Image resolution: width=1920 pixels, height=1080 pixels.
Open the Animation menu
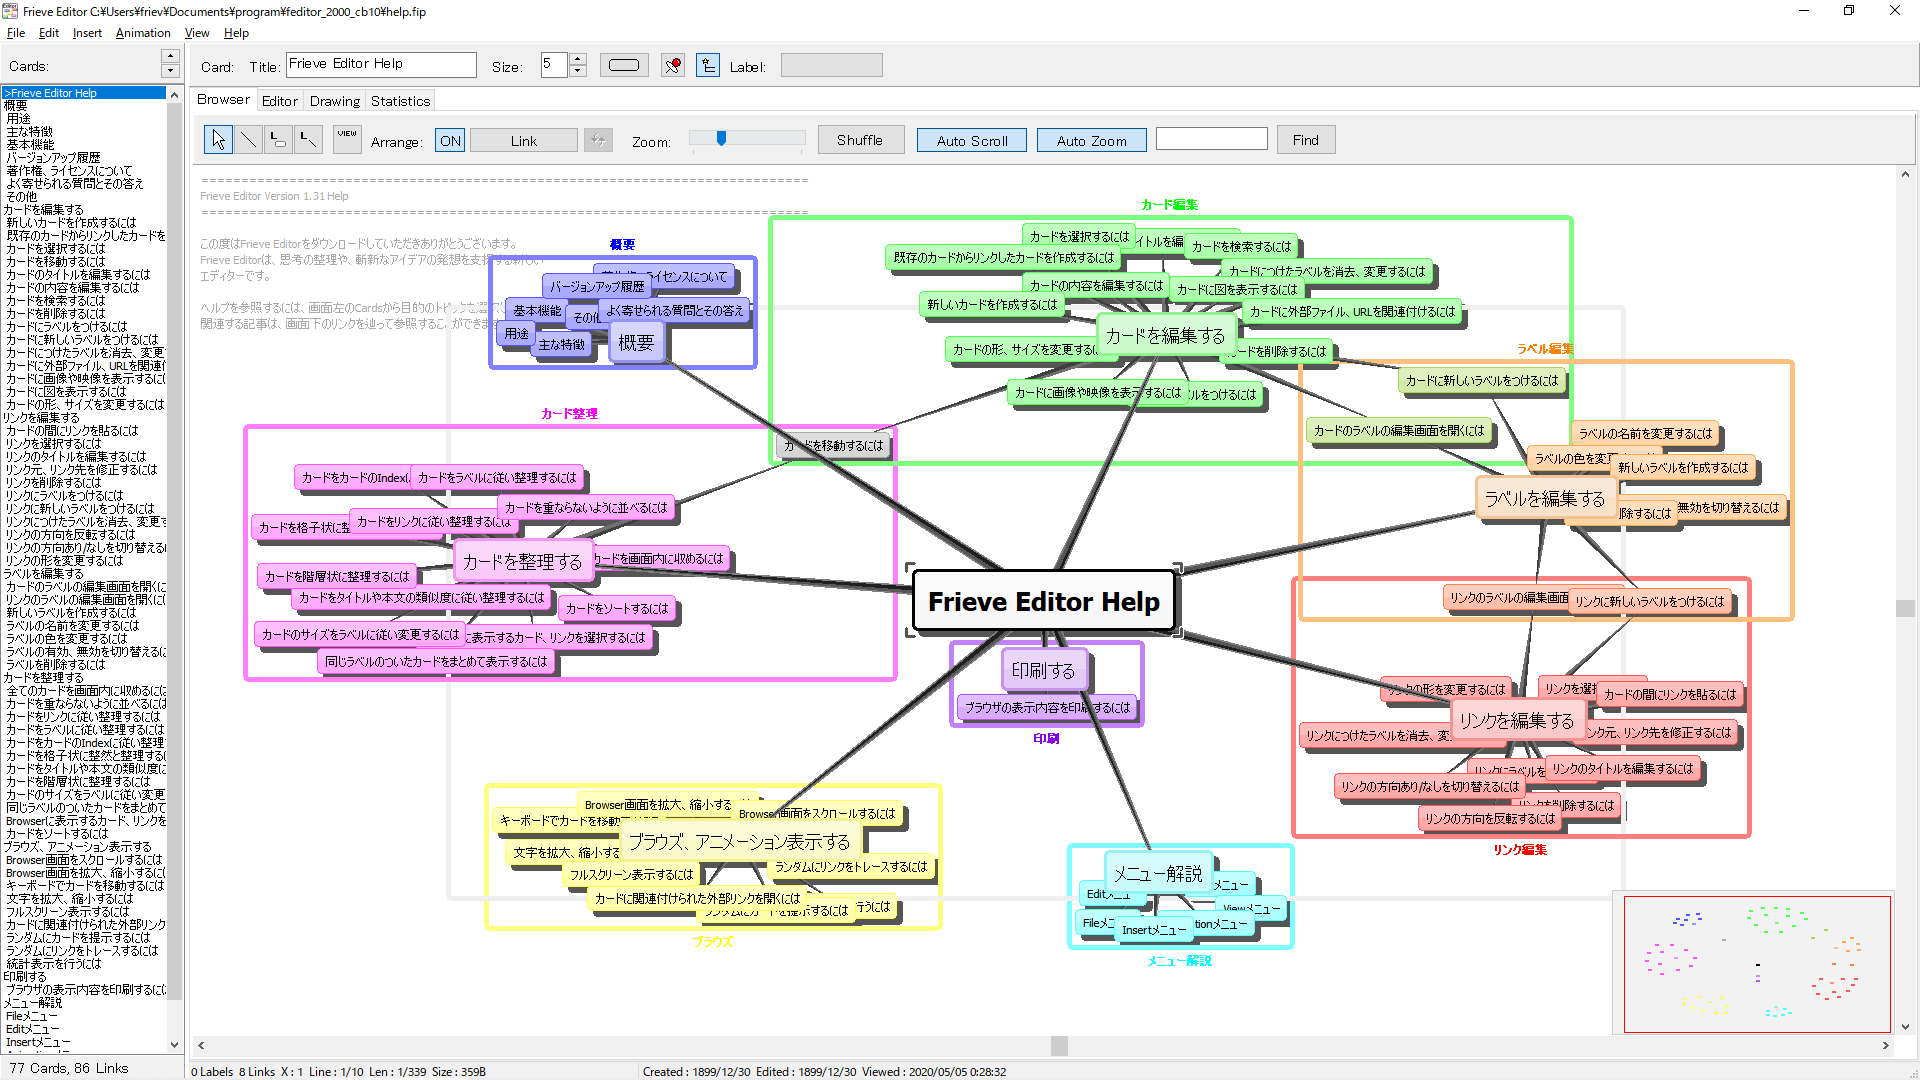pyautogui.click(x=143, y=33)
